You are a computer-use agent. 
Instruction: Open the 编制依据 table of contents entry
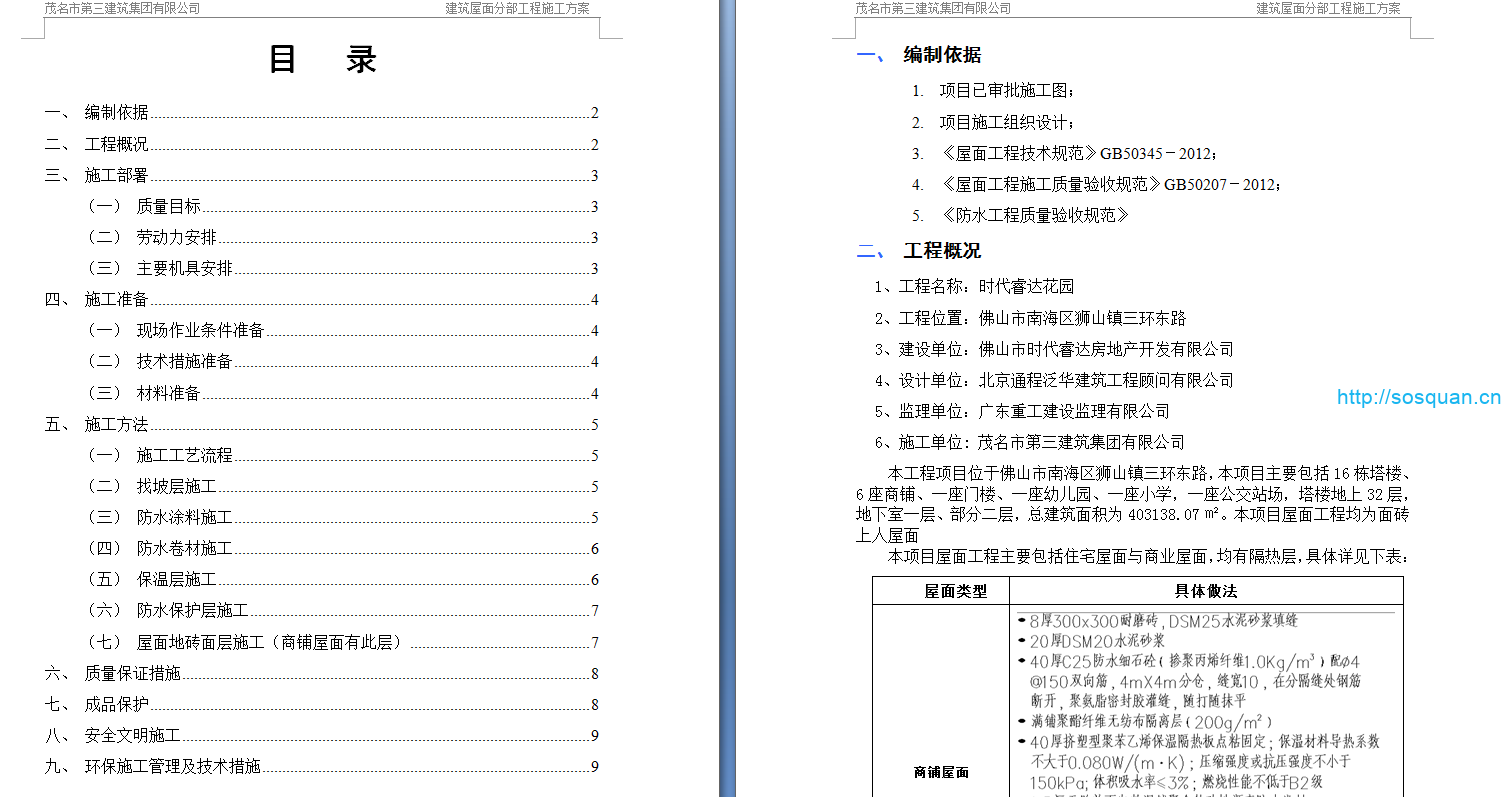[117, 113]
